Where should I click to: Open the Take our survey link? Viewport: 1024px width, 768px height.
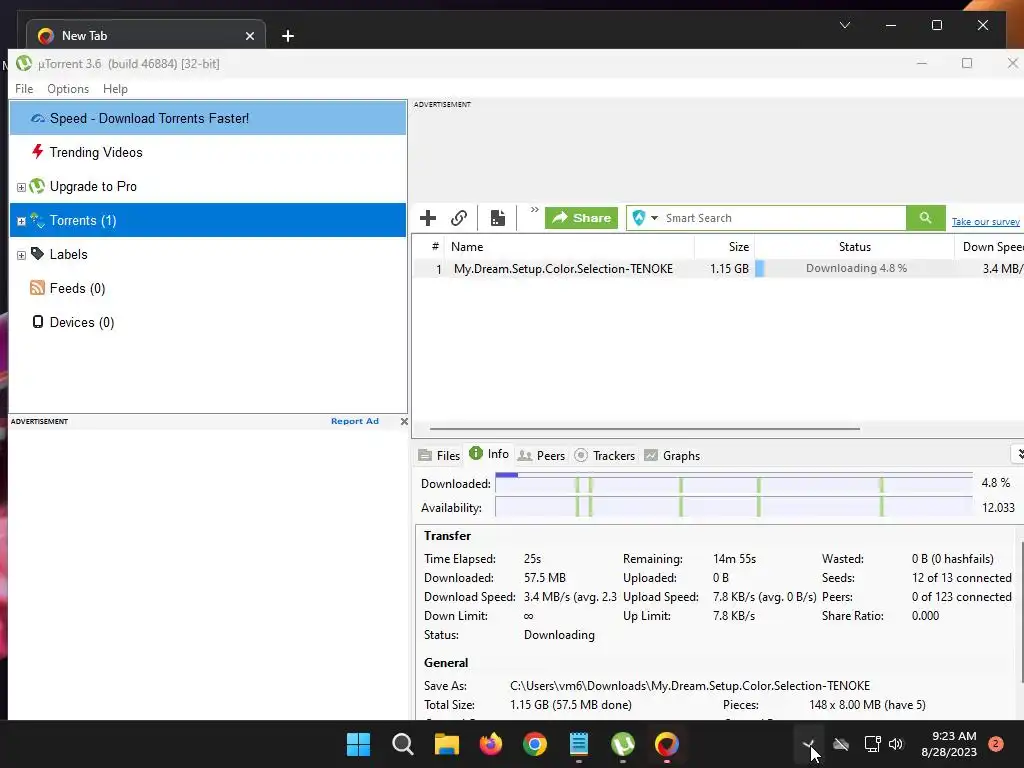tap(985, 222)
